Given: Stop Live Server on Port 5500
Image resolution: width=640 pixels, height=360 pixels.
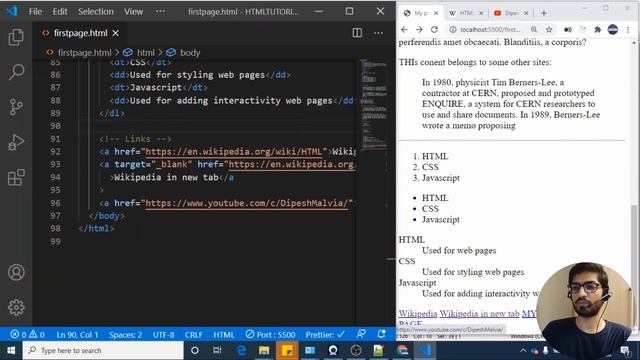Looking at the screenshot, I should click(270, 335).
